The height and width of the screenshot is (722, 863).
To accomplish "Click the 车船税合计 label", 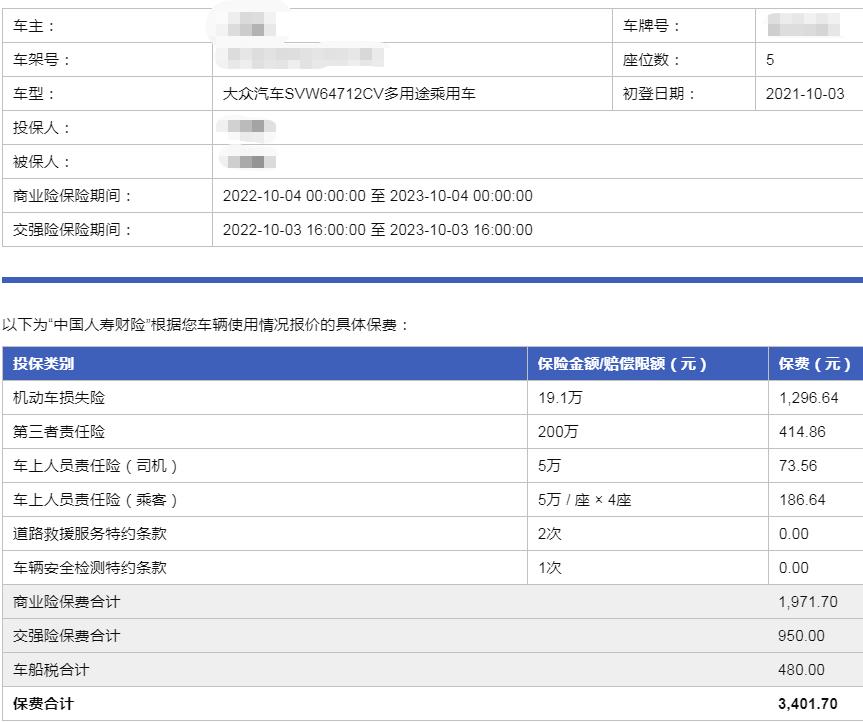I will (x=51, y=670).
